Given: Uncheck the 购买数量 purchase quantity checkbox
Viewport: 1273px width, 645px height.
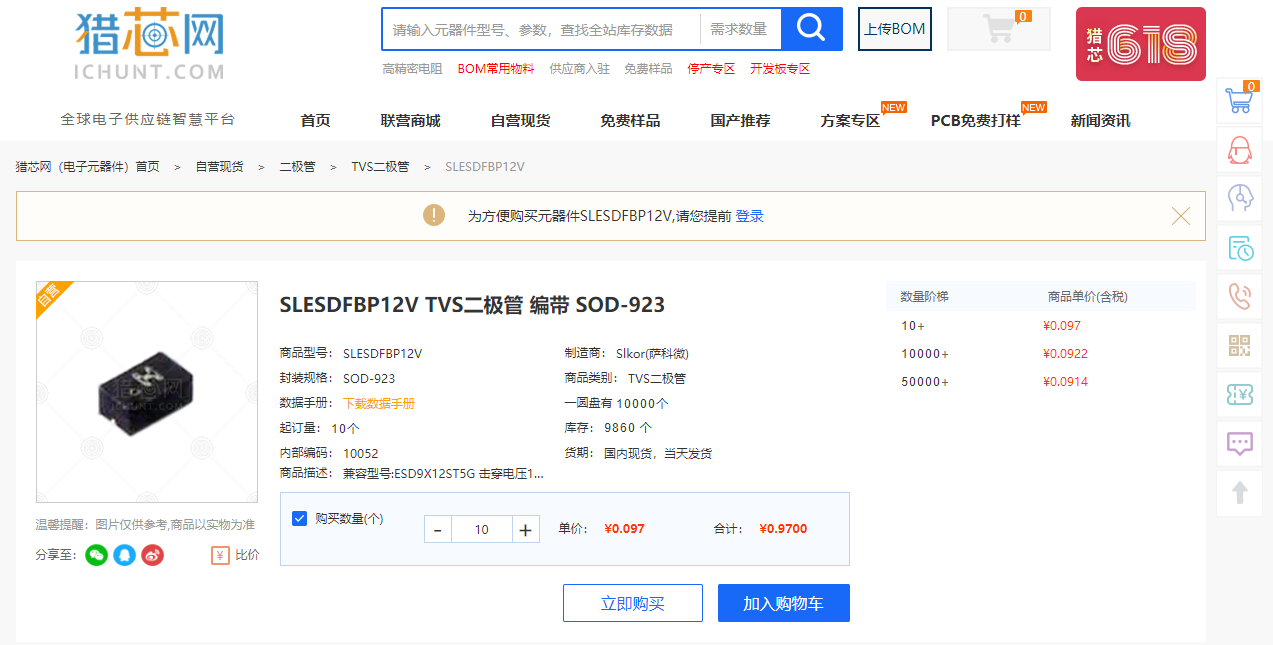Looking at the screenshot, I should pos(299,517).
